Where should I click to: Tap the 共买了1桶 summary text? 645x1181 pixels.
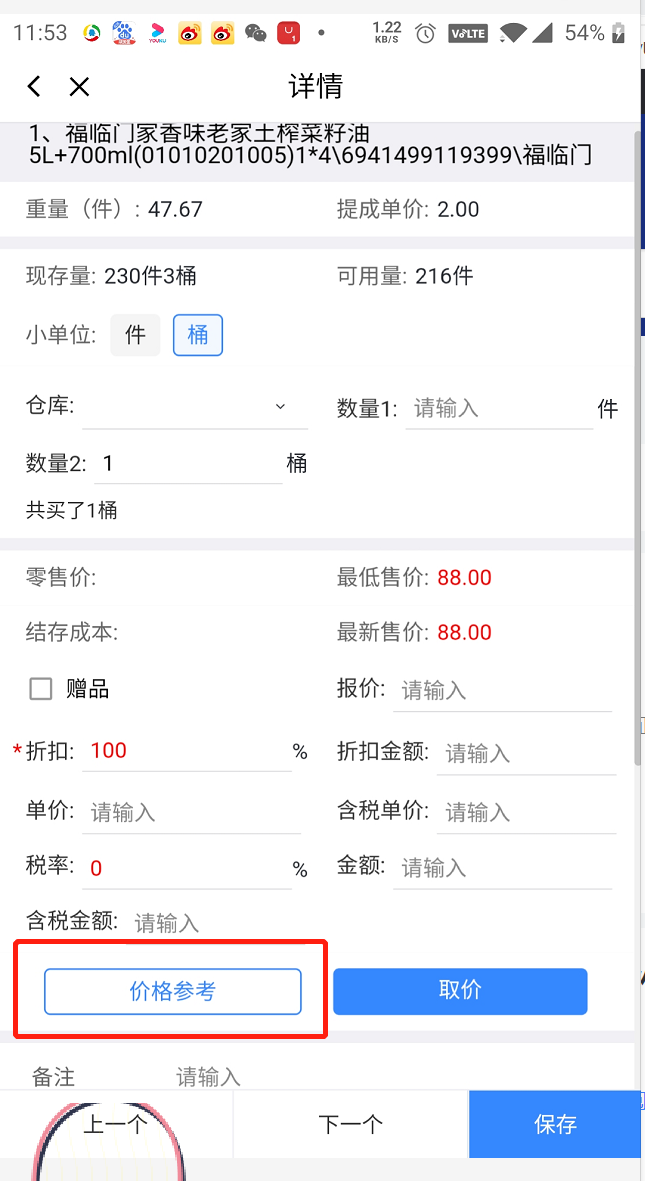coord(72,511)
